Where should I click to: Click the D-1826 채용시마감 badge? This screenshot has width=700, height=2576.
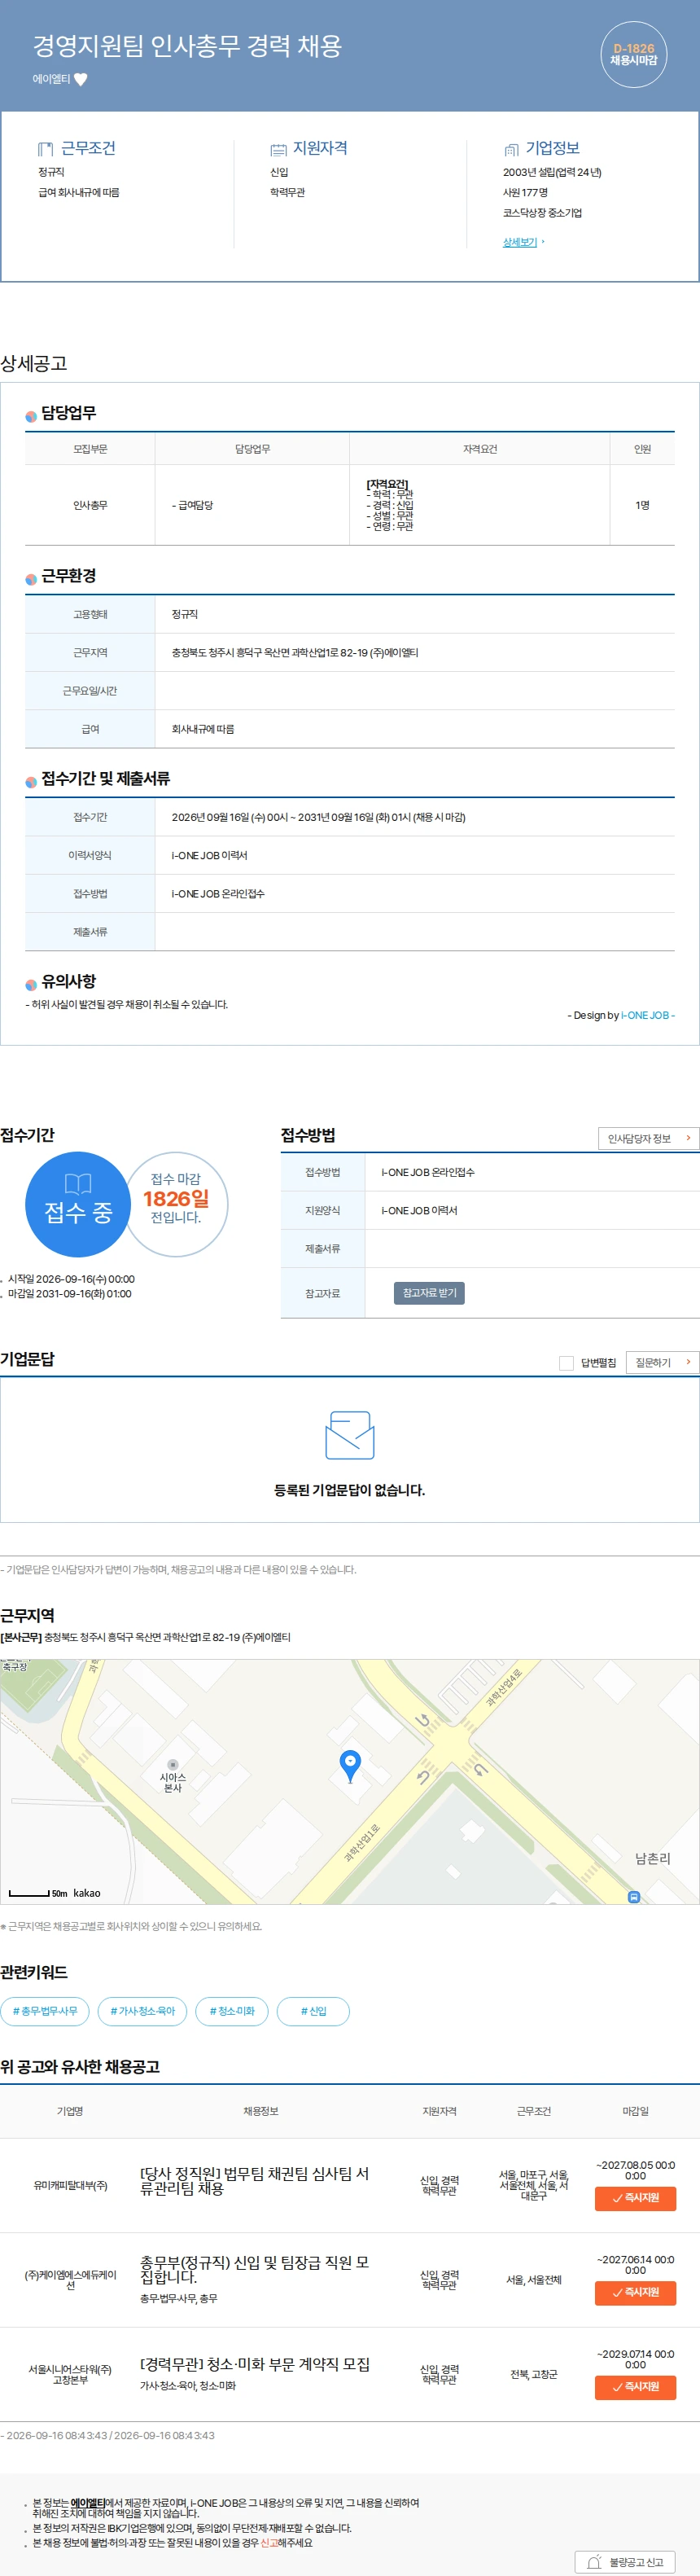[634, 54]
